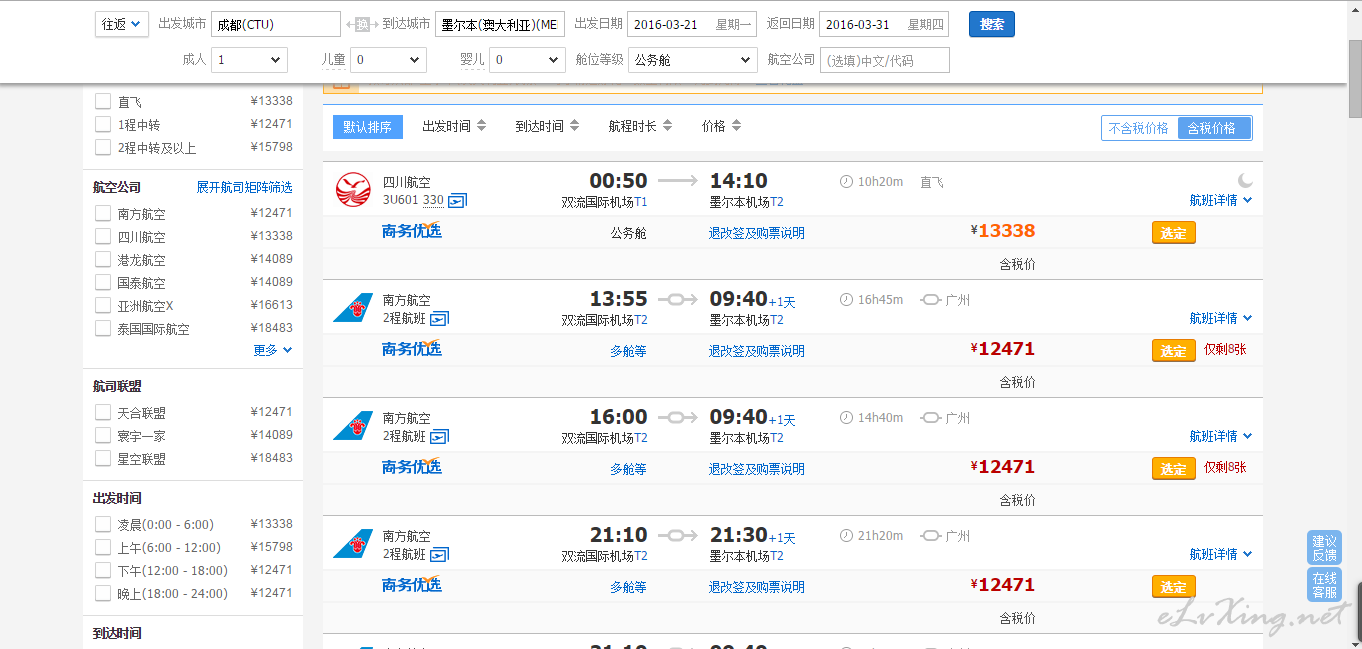Click the transfer icon before 广州 on the 16:00 flight
The width and height of the screenshot is (1362, 649).
click(x=931, y=418)
